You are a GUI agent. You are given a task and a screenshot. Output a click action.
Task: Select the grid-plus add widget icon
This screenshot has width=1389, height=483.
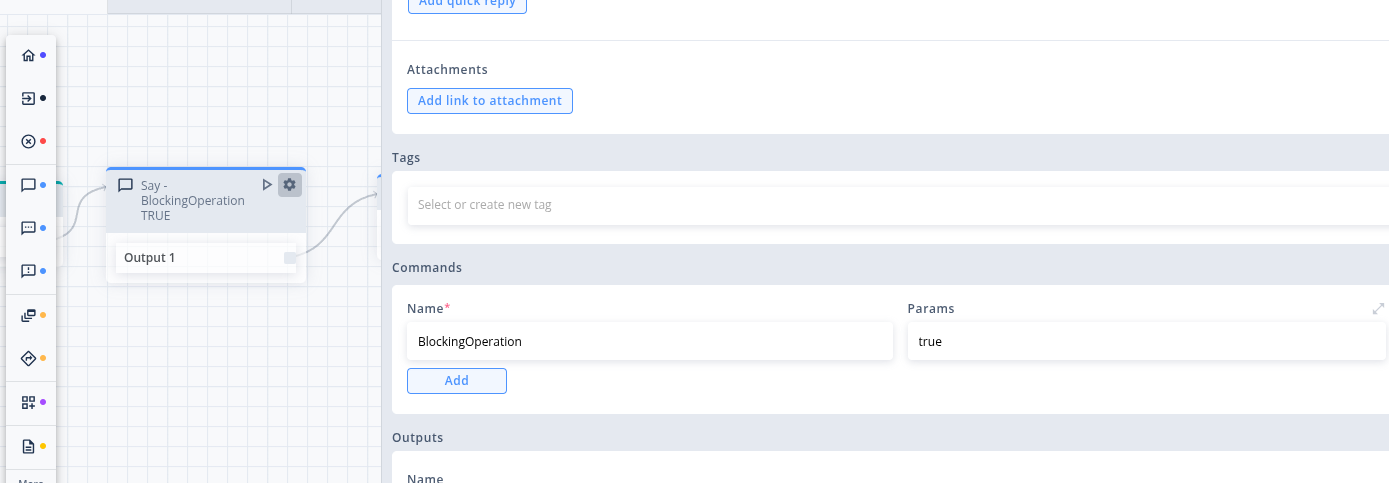pyautogui.click(x=28, y=402)
